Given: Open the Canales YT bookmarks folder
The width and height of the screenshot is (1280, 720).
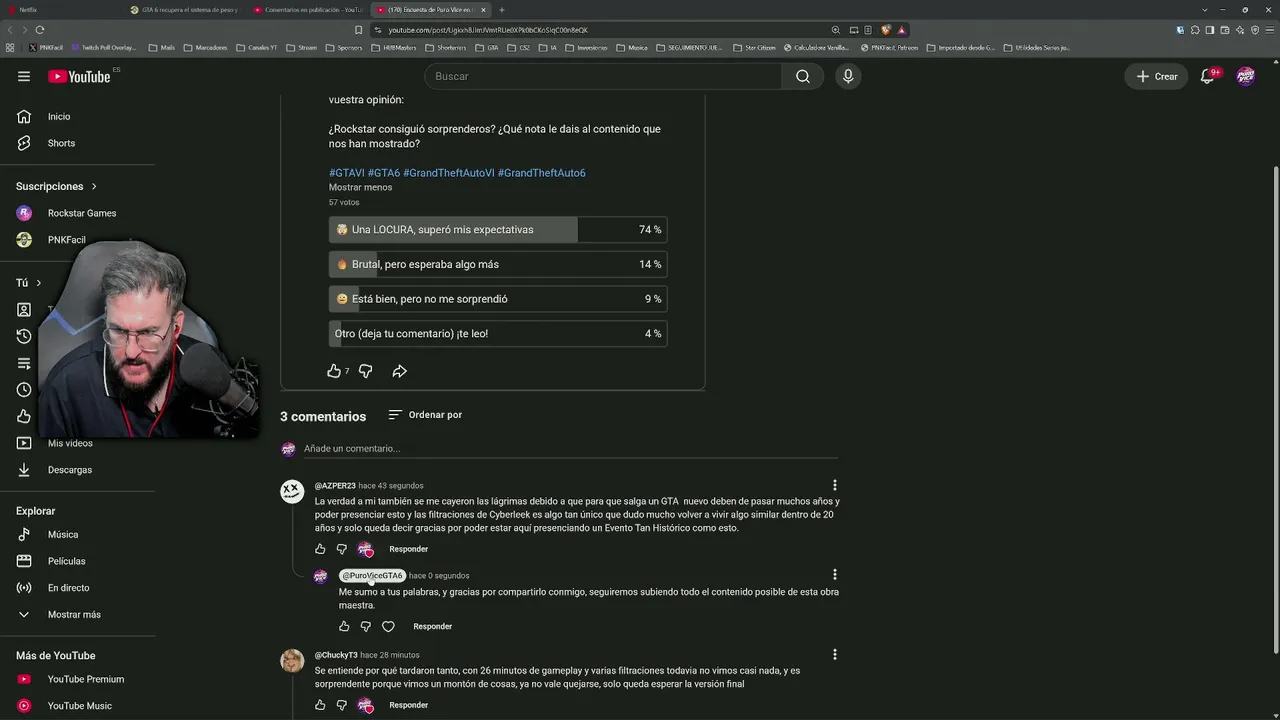Looking at the screenshot, I should (257, 47).
